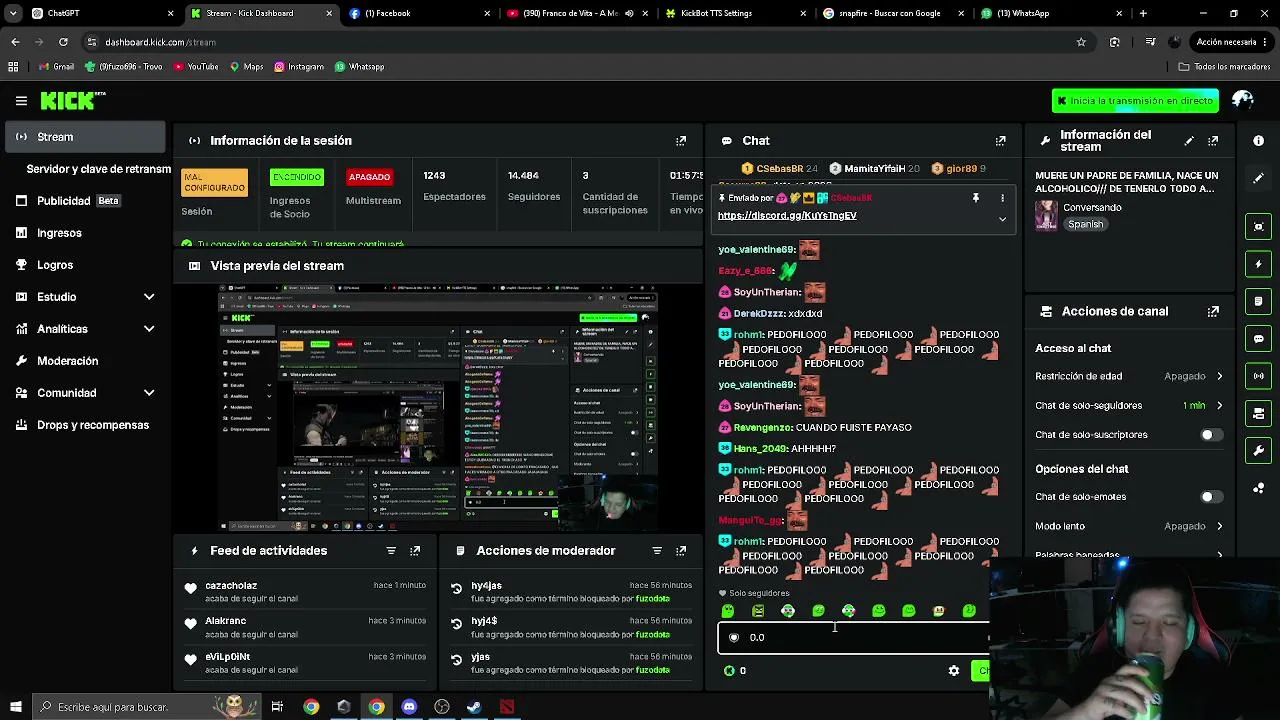Image resolution: width=1280 pixels, height=720 pixels.
Task: Click the stream preview thumbnail
Action: point(439,408)
